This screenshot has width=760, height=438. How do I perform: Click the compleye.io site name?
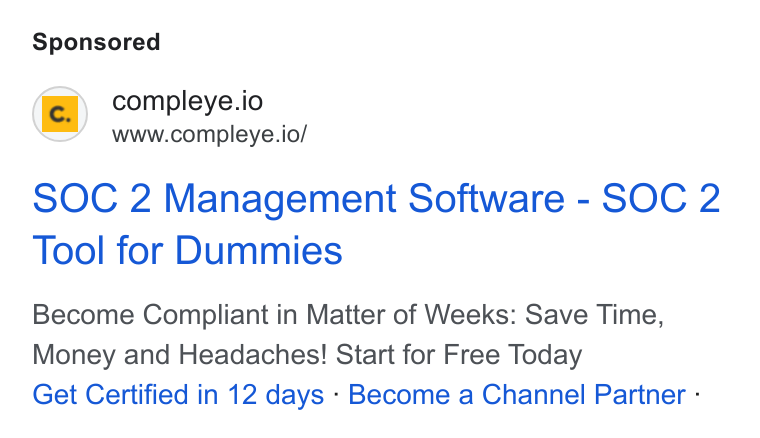pos(188,101)
